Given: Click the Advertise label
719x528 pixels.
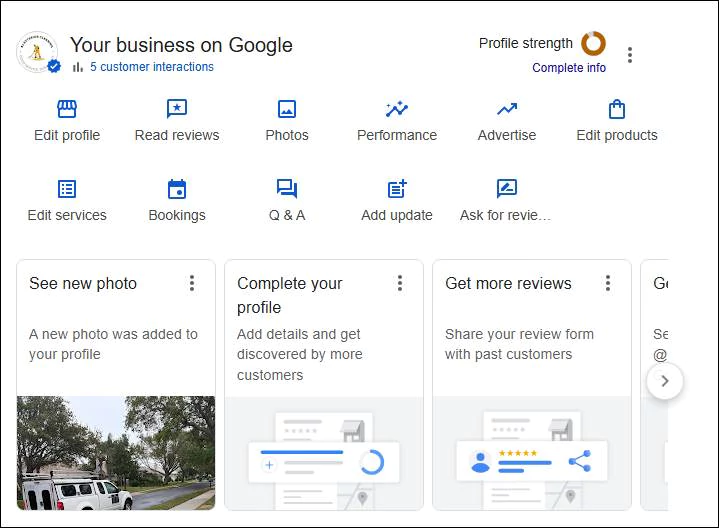Looking at the screenshot, I should (x=507, y=135).
